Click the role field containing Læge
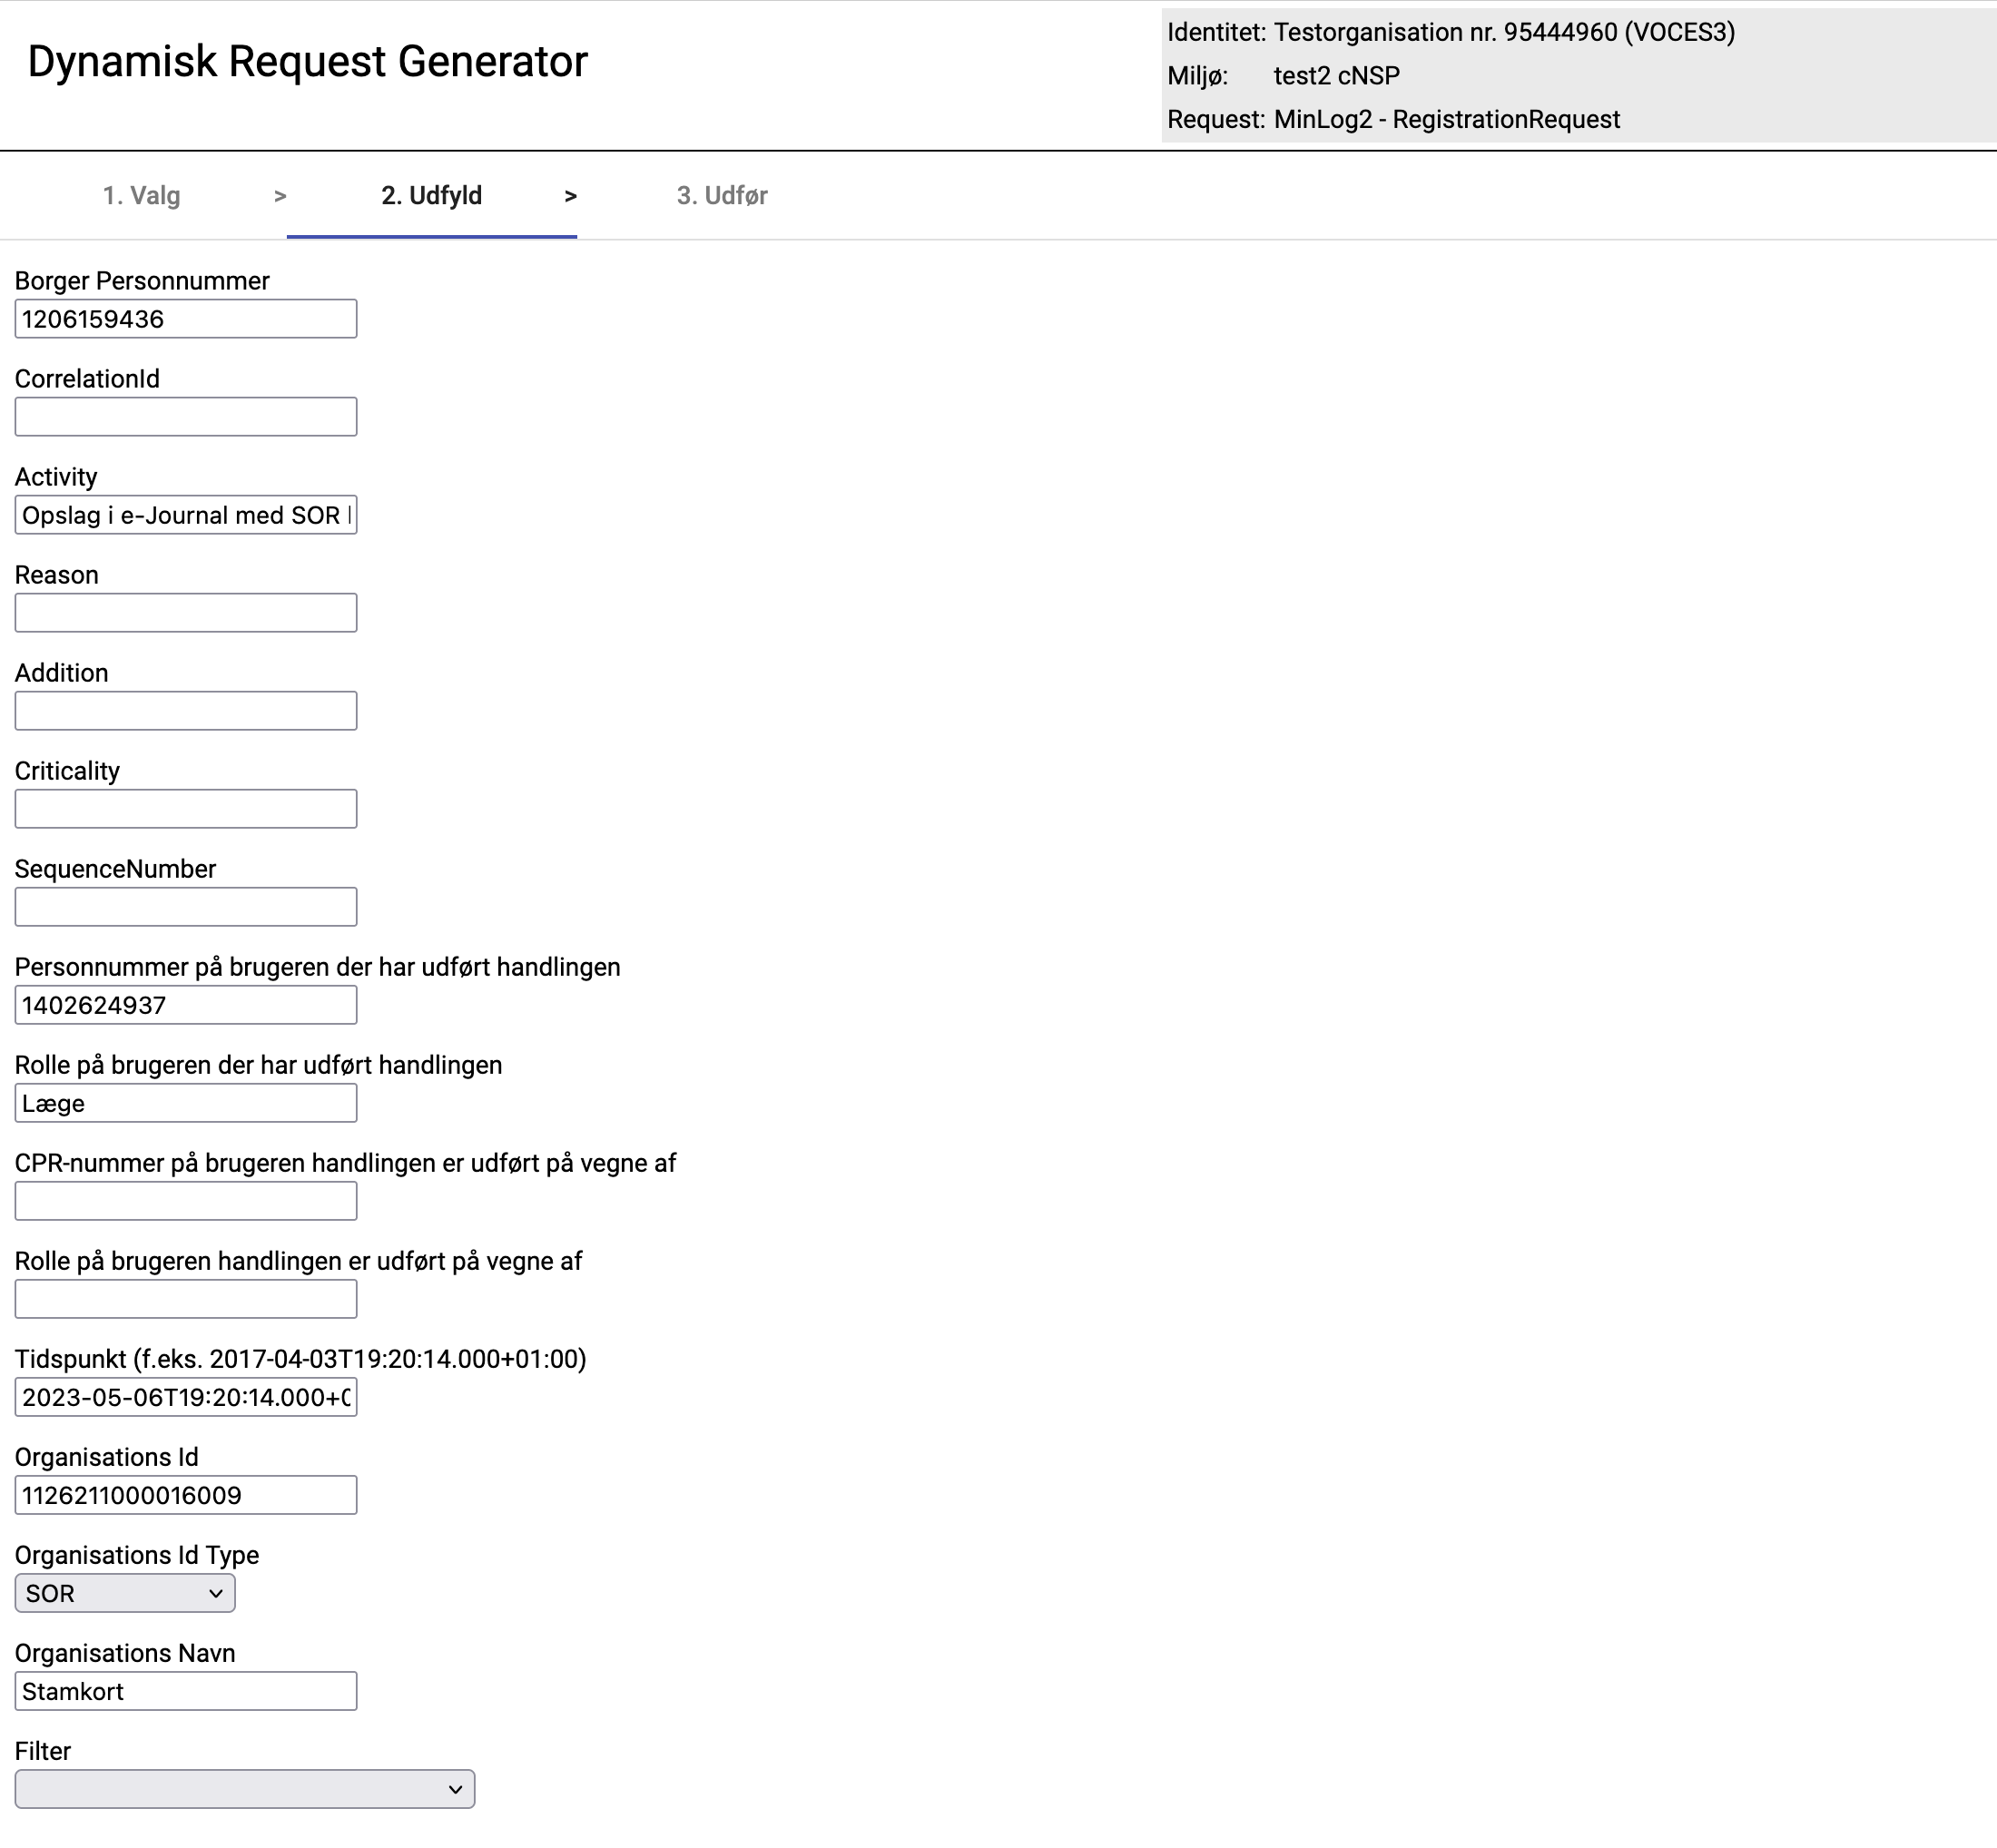 (186, 1103)
